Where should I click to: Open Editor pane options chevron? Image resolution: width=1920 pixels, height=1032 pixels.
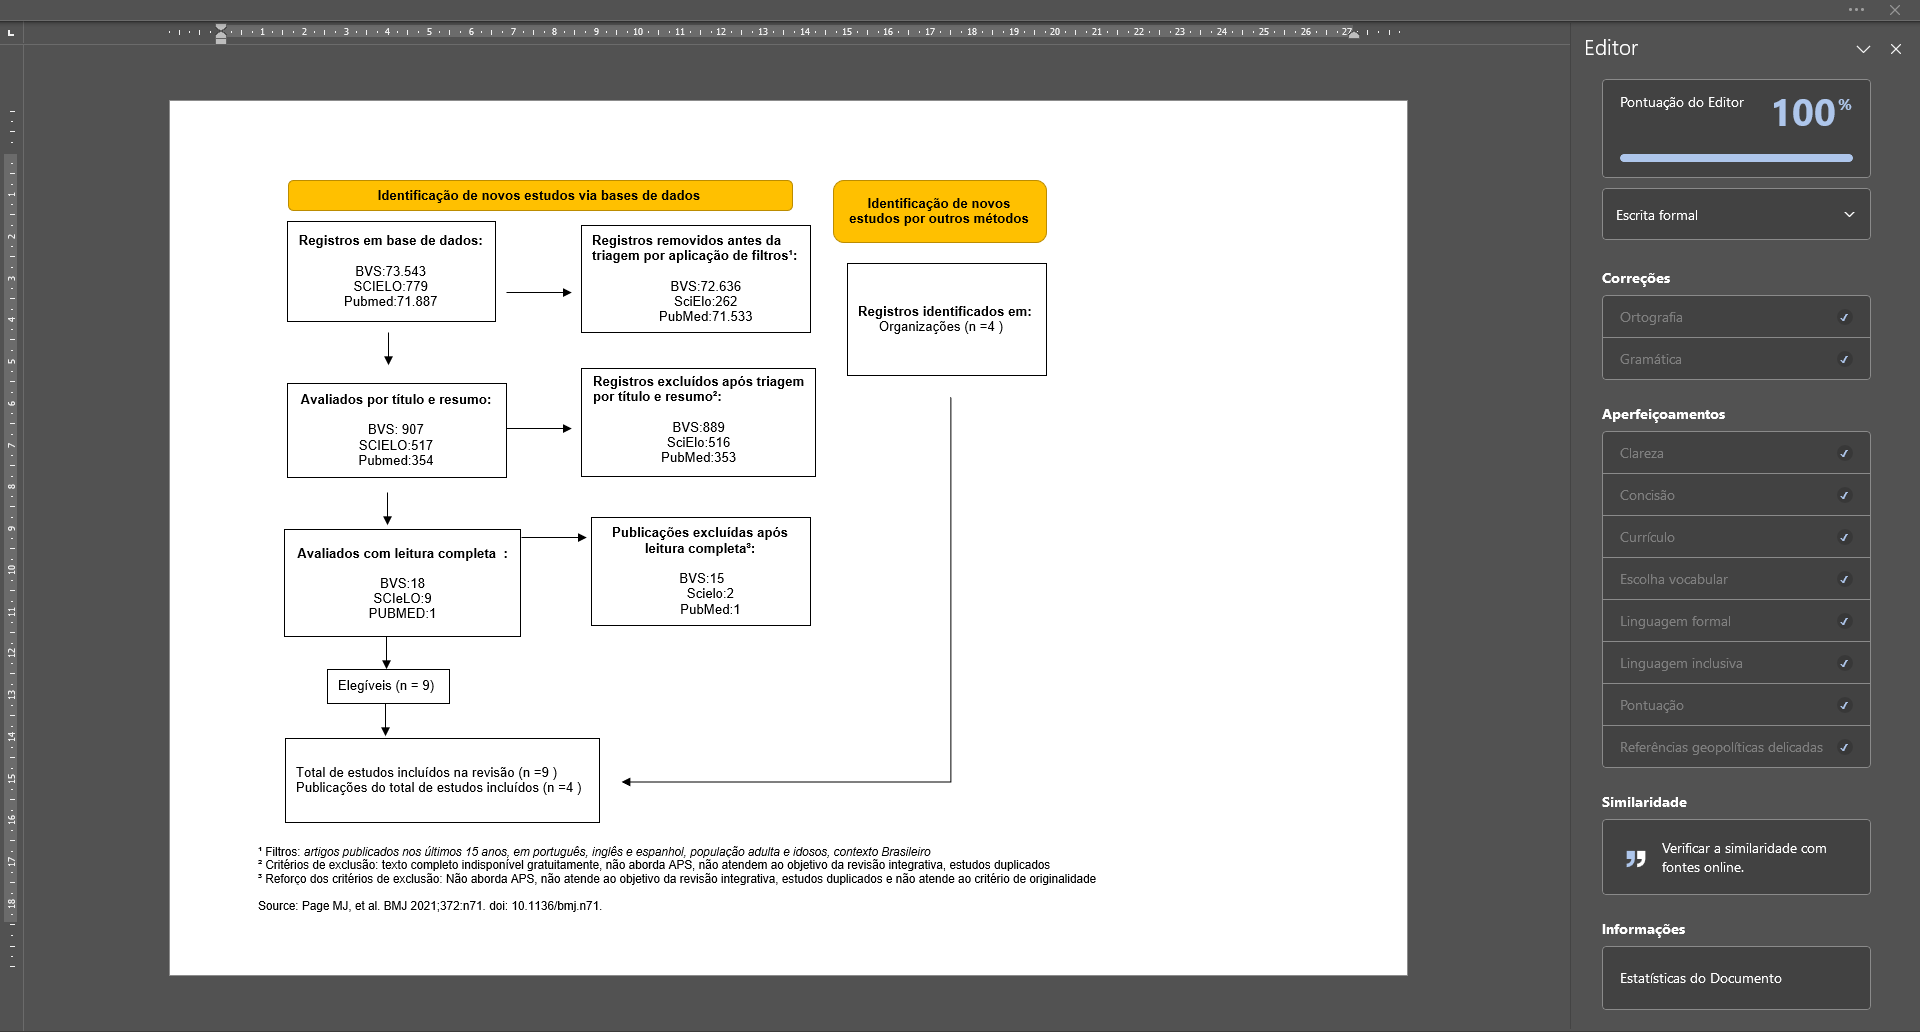point(1863,49)
